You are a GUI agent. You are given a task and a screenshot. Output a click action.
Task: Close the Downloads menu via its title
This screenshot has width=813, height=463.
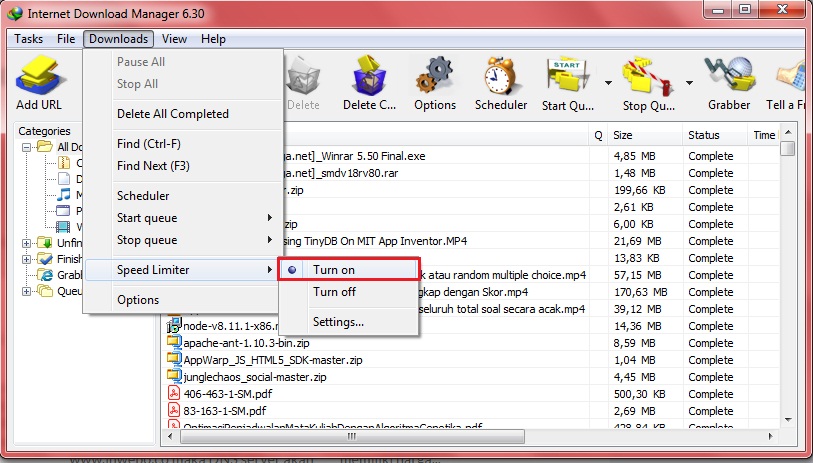pos(118,39)
